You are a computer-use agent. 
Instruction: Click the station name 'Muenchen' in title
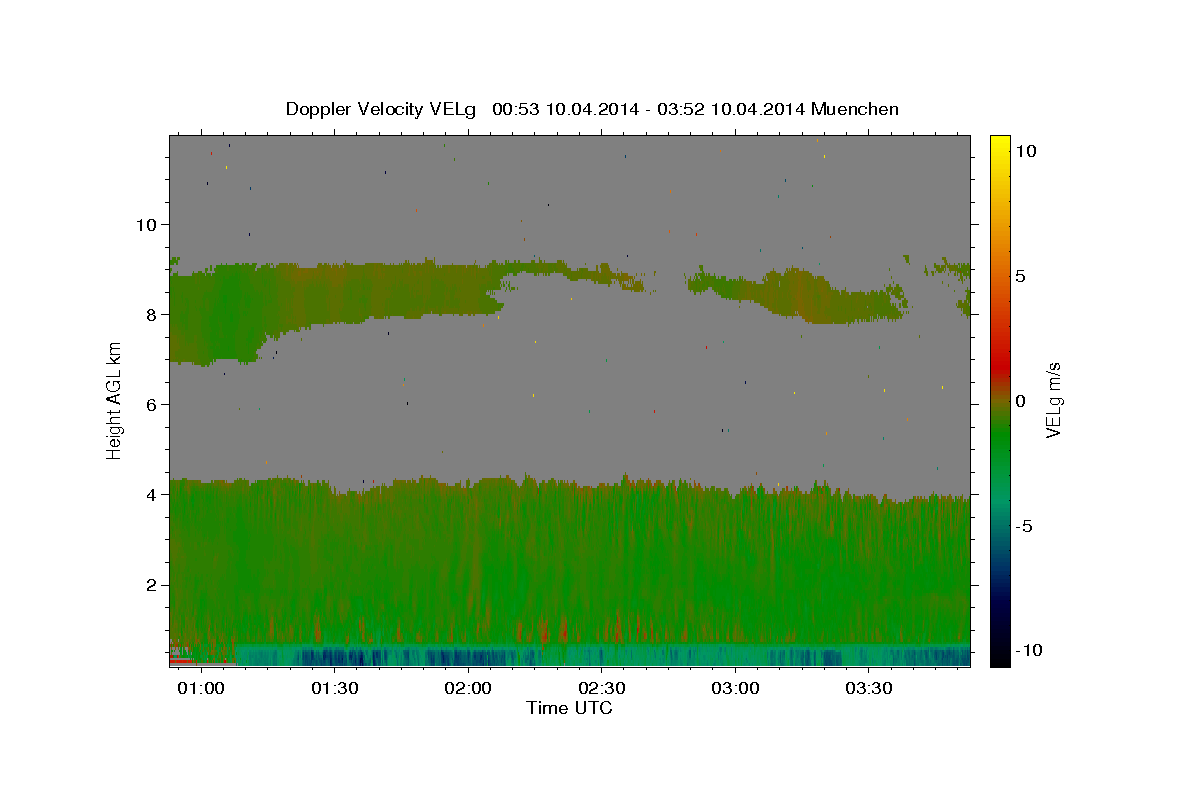855,109
